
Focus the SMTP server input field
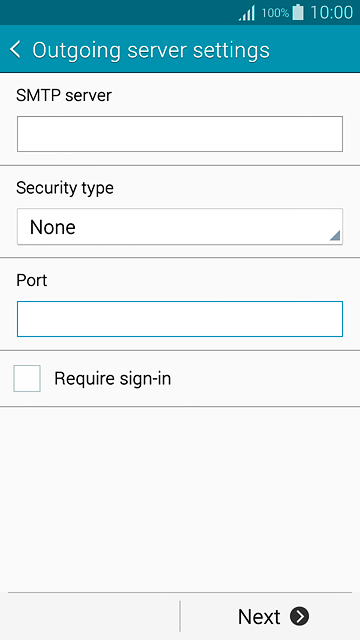180,134
